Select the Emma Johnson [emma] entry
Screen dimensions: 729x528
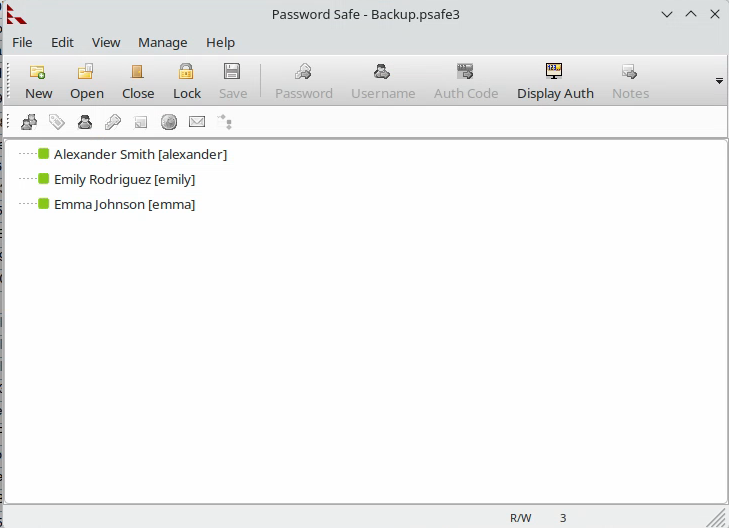pos(124,204)
